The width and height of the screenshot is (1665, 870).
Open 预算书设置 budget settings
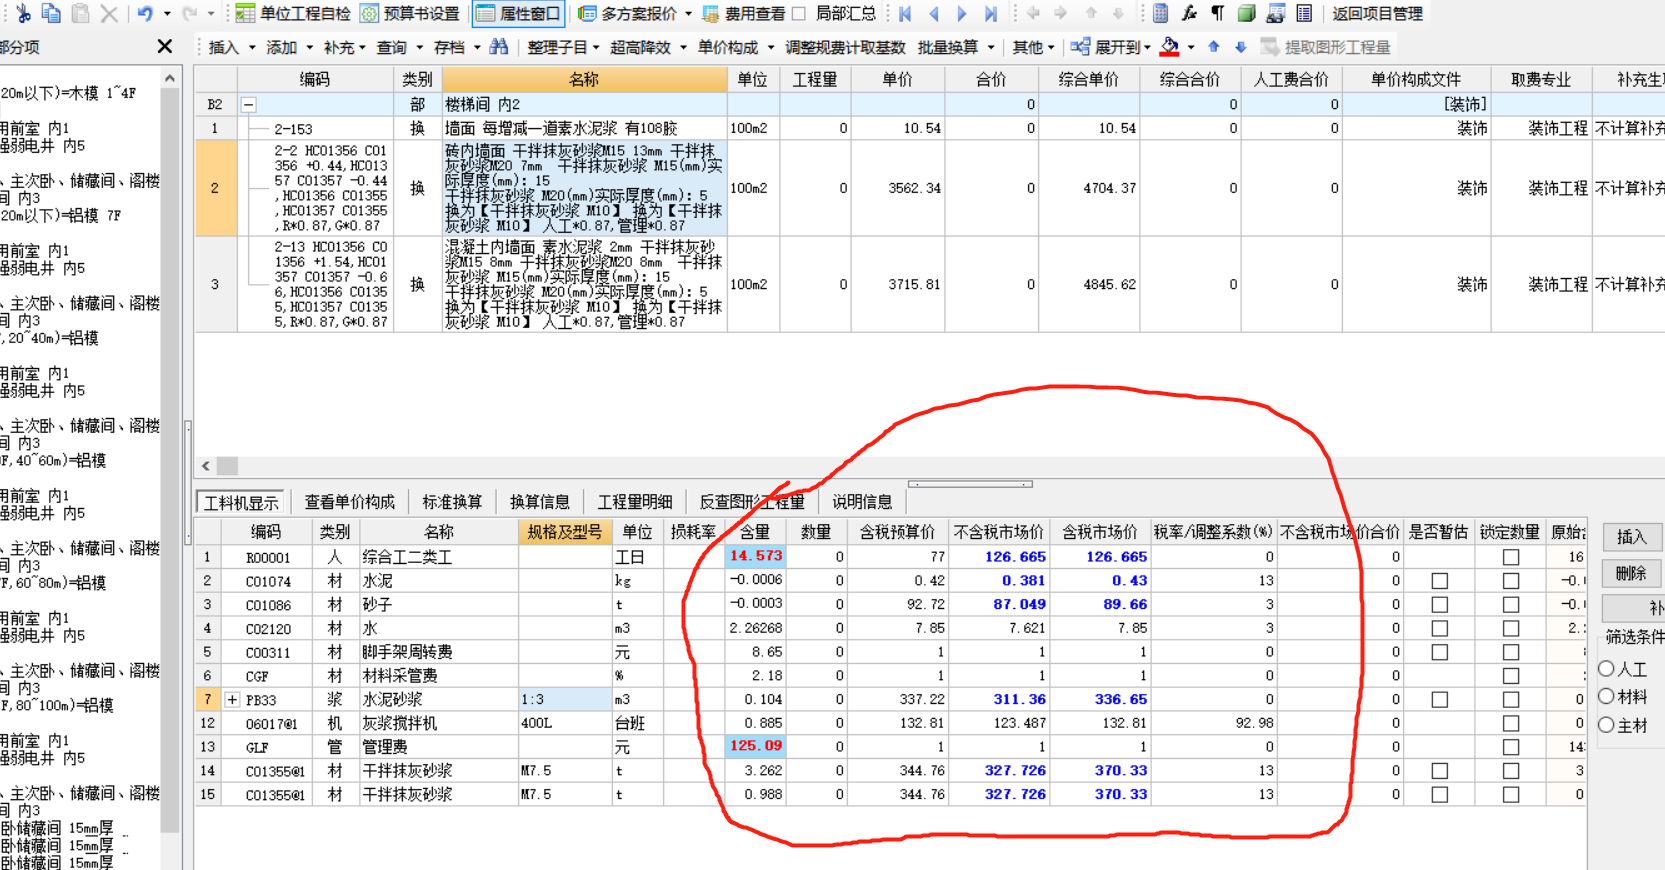(x=410, y=14)
